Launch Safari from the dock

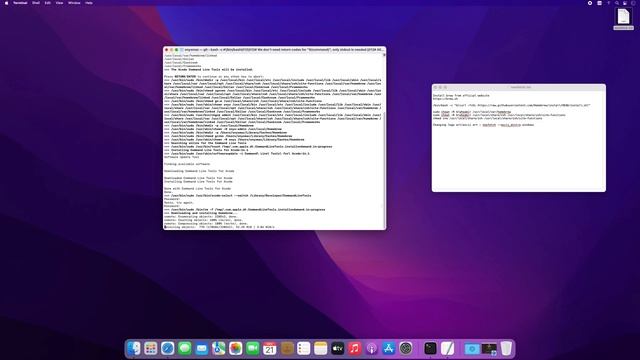point(168,349)
